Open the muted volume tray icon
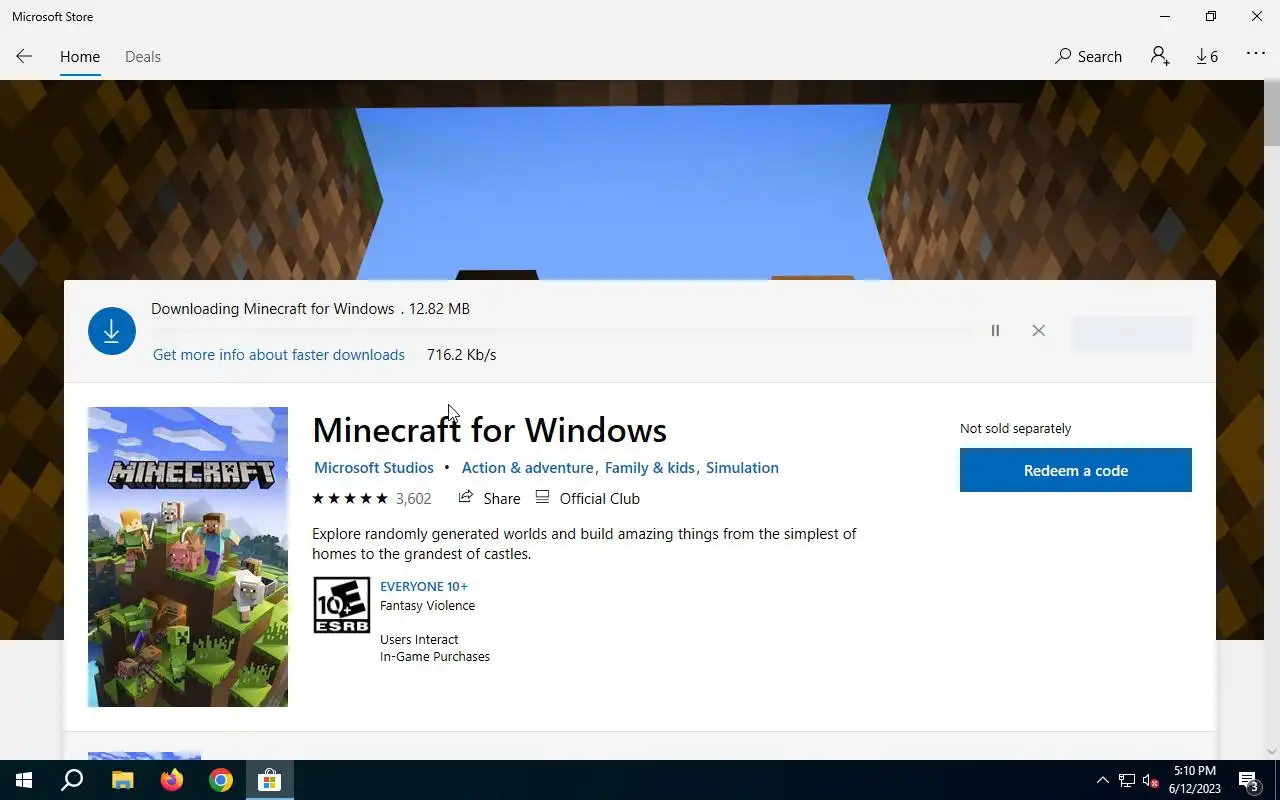The height and width of the screenshot is (800, 1280). 1150,780
